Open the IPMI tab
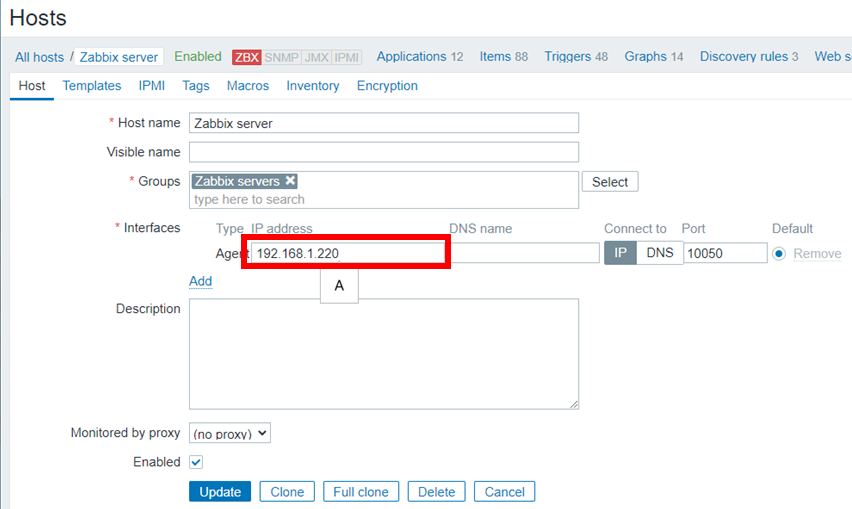852x509 pixels. tap(152, 86)
